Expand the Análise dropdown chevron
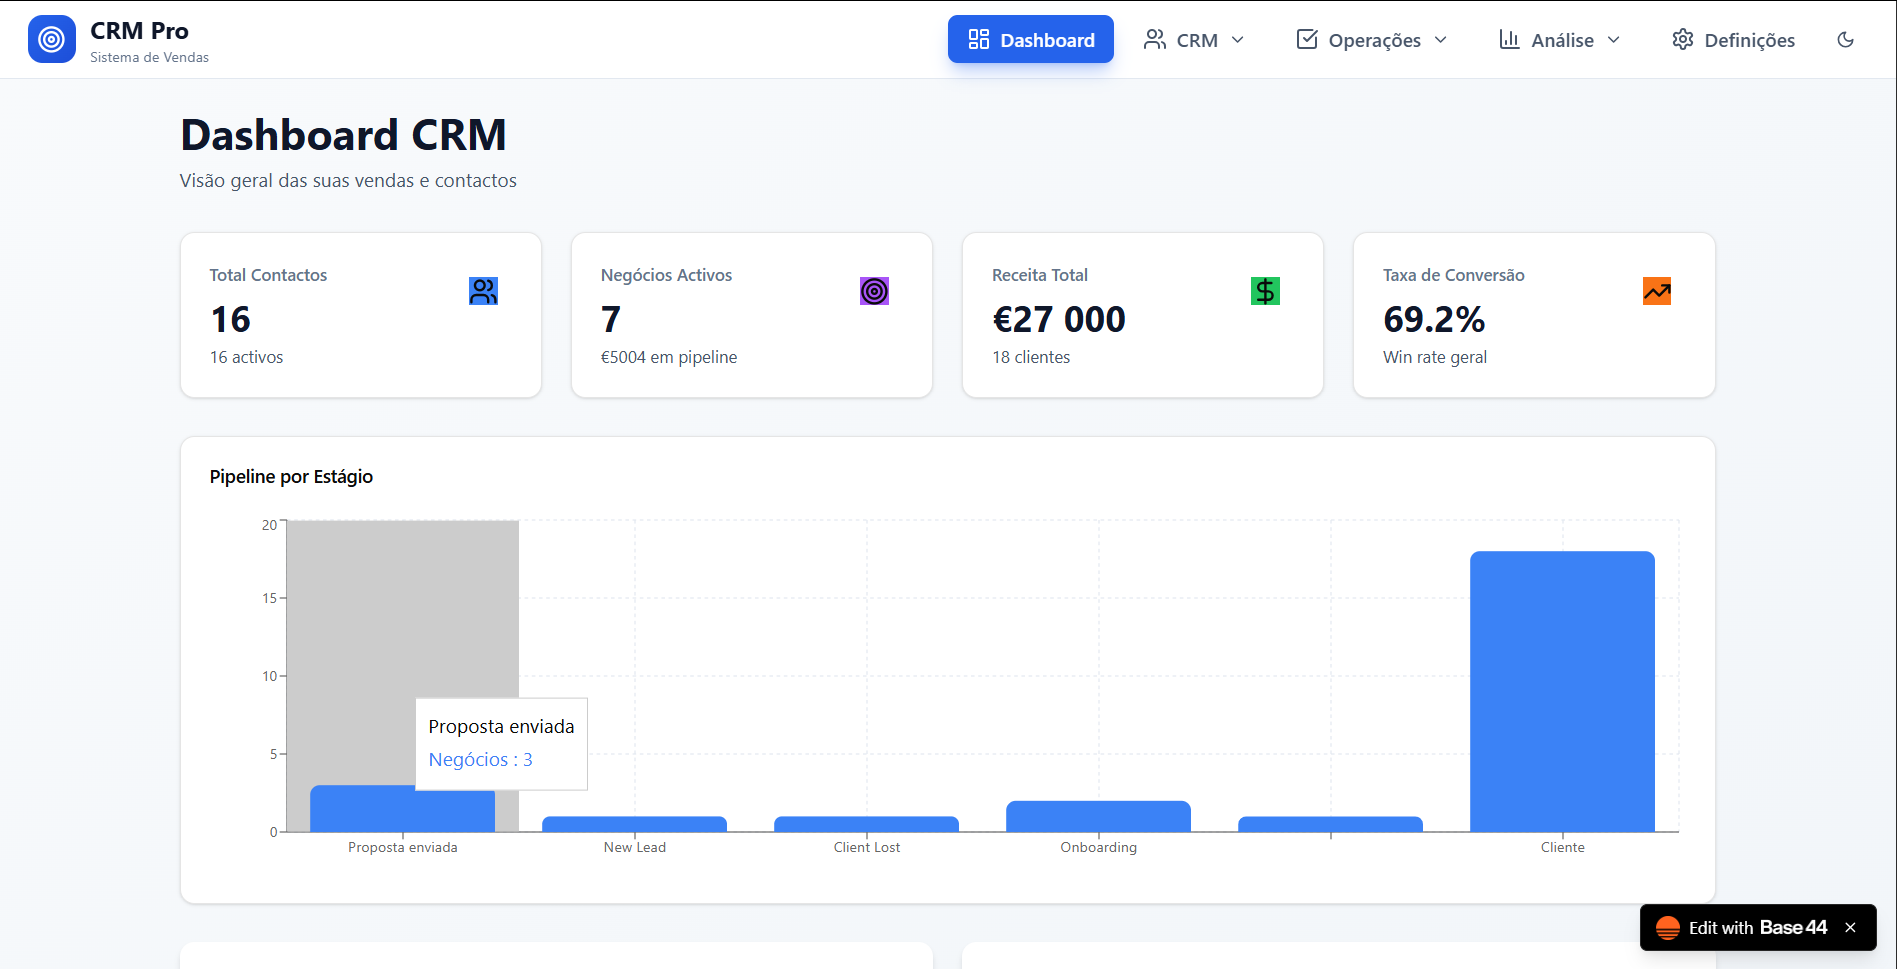The width and height of the screenshot is (1897, 969). (x=1614, y=39)
